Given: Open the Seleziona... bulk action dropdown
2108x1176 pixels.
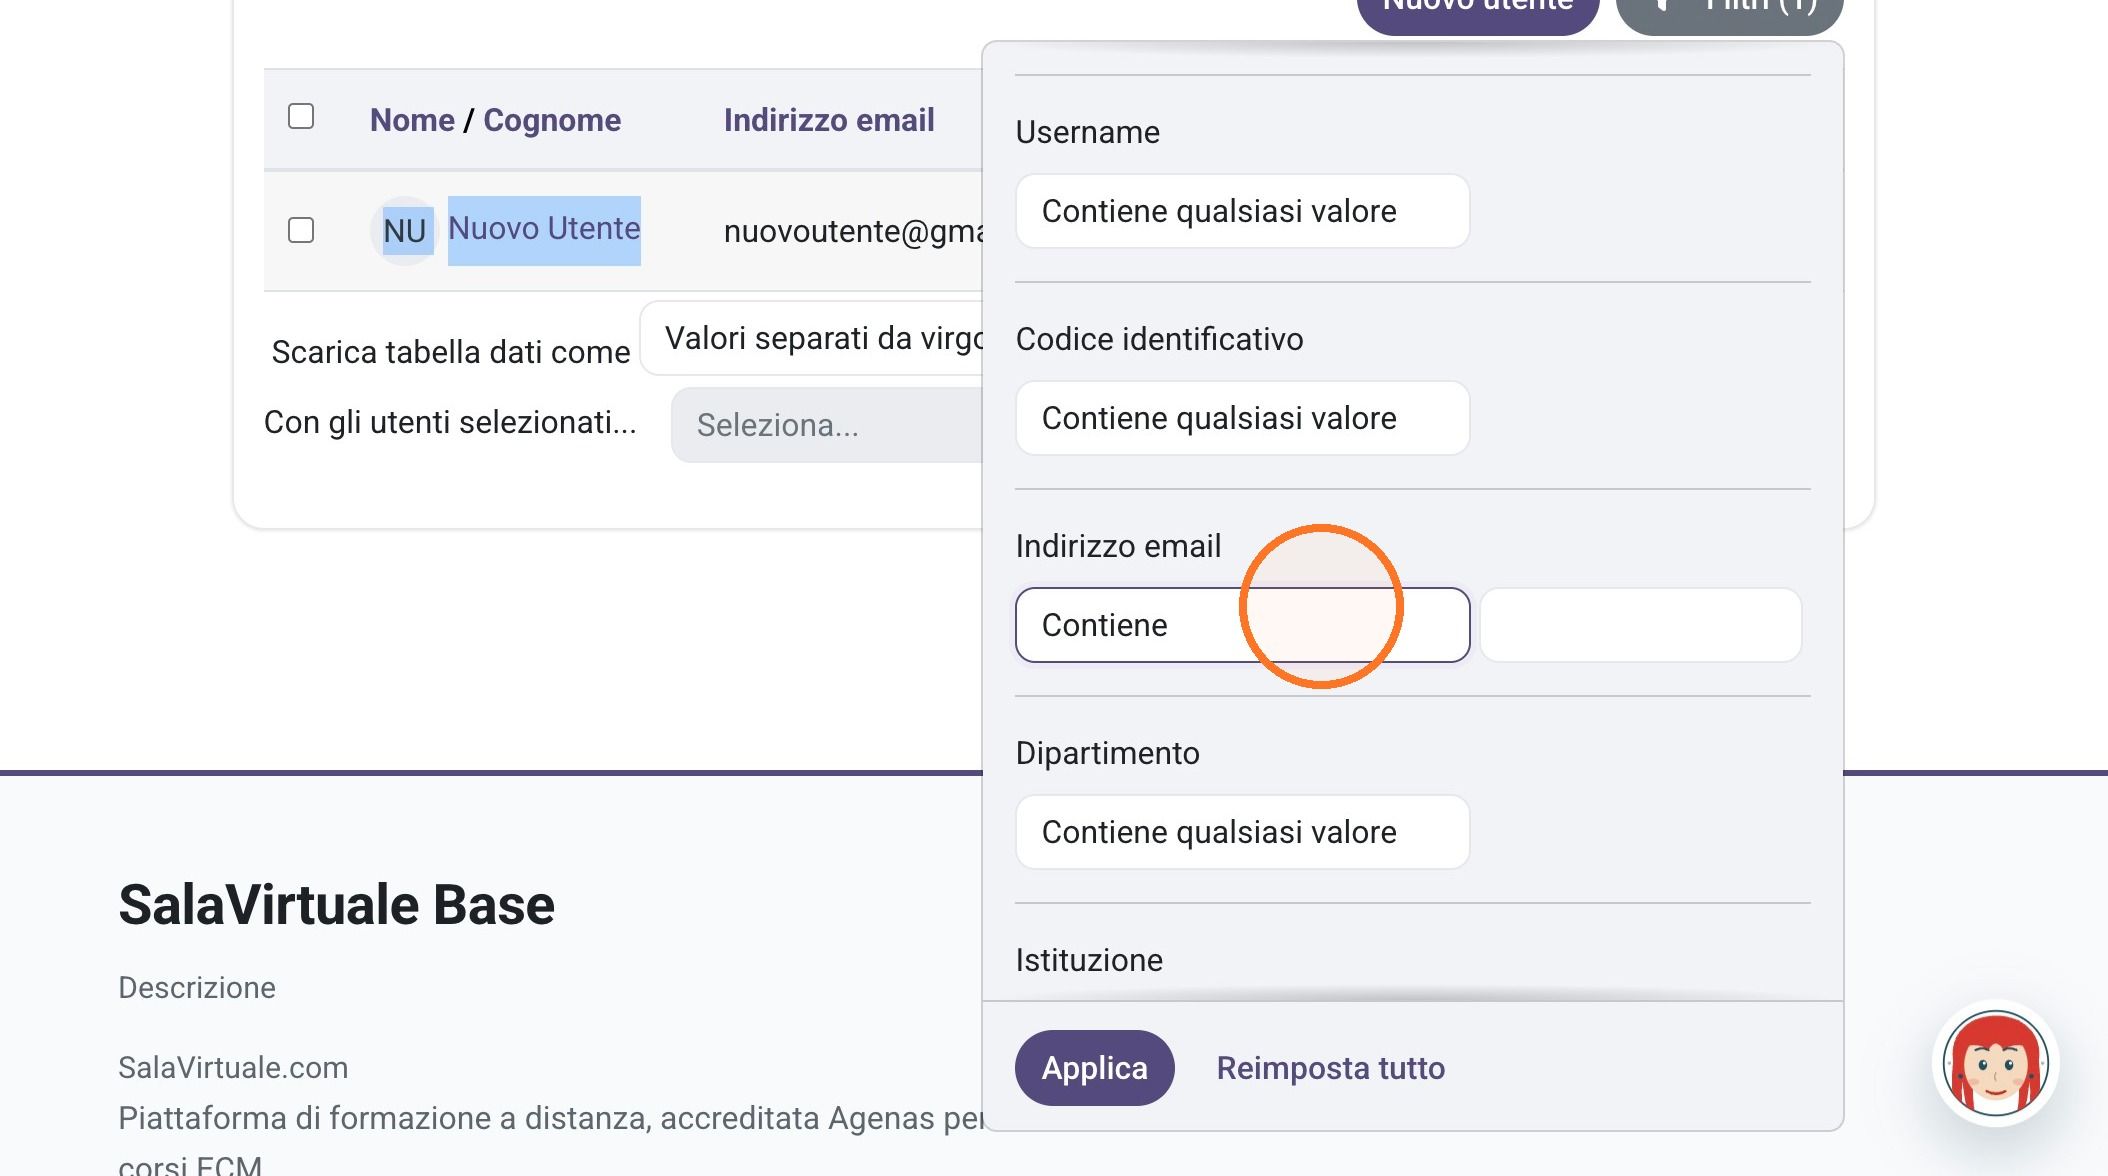Looking at the screenshot, I should point(827,425).
